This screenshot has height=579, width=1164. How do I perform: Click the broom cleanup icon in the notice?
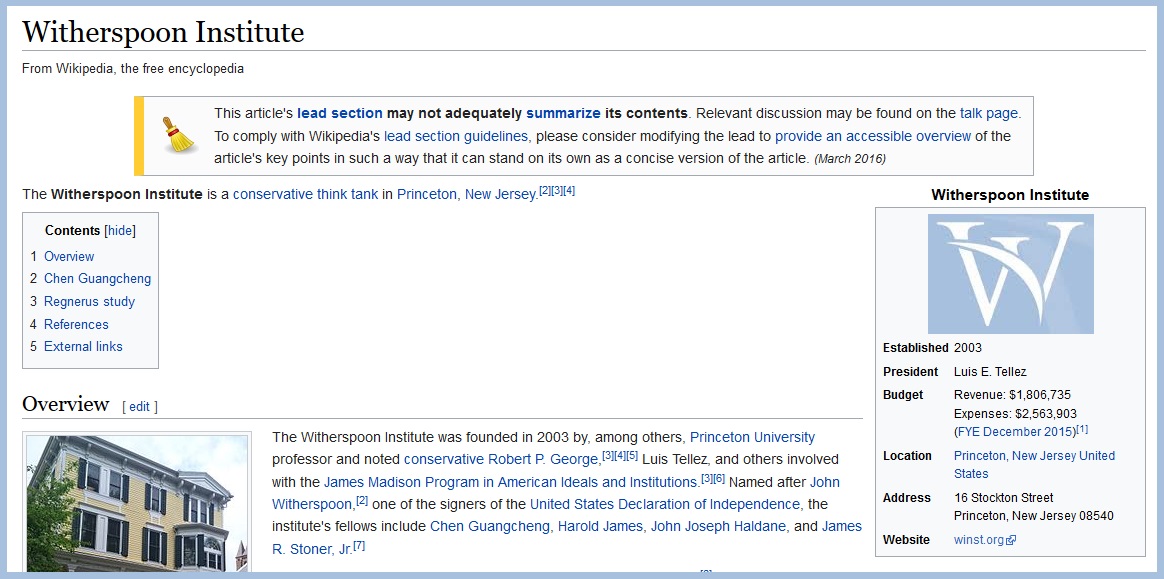pyautogui.click(x=178, y=135)
